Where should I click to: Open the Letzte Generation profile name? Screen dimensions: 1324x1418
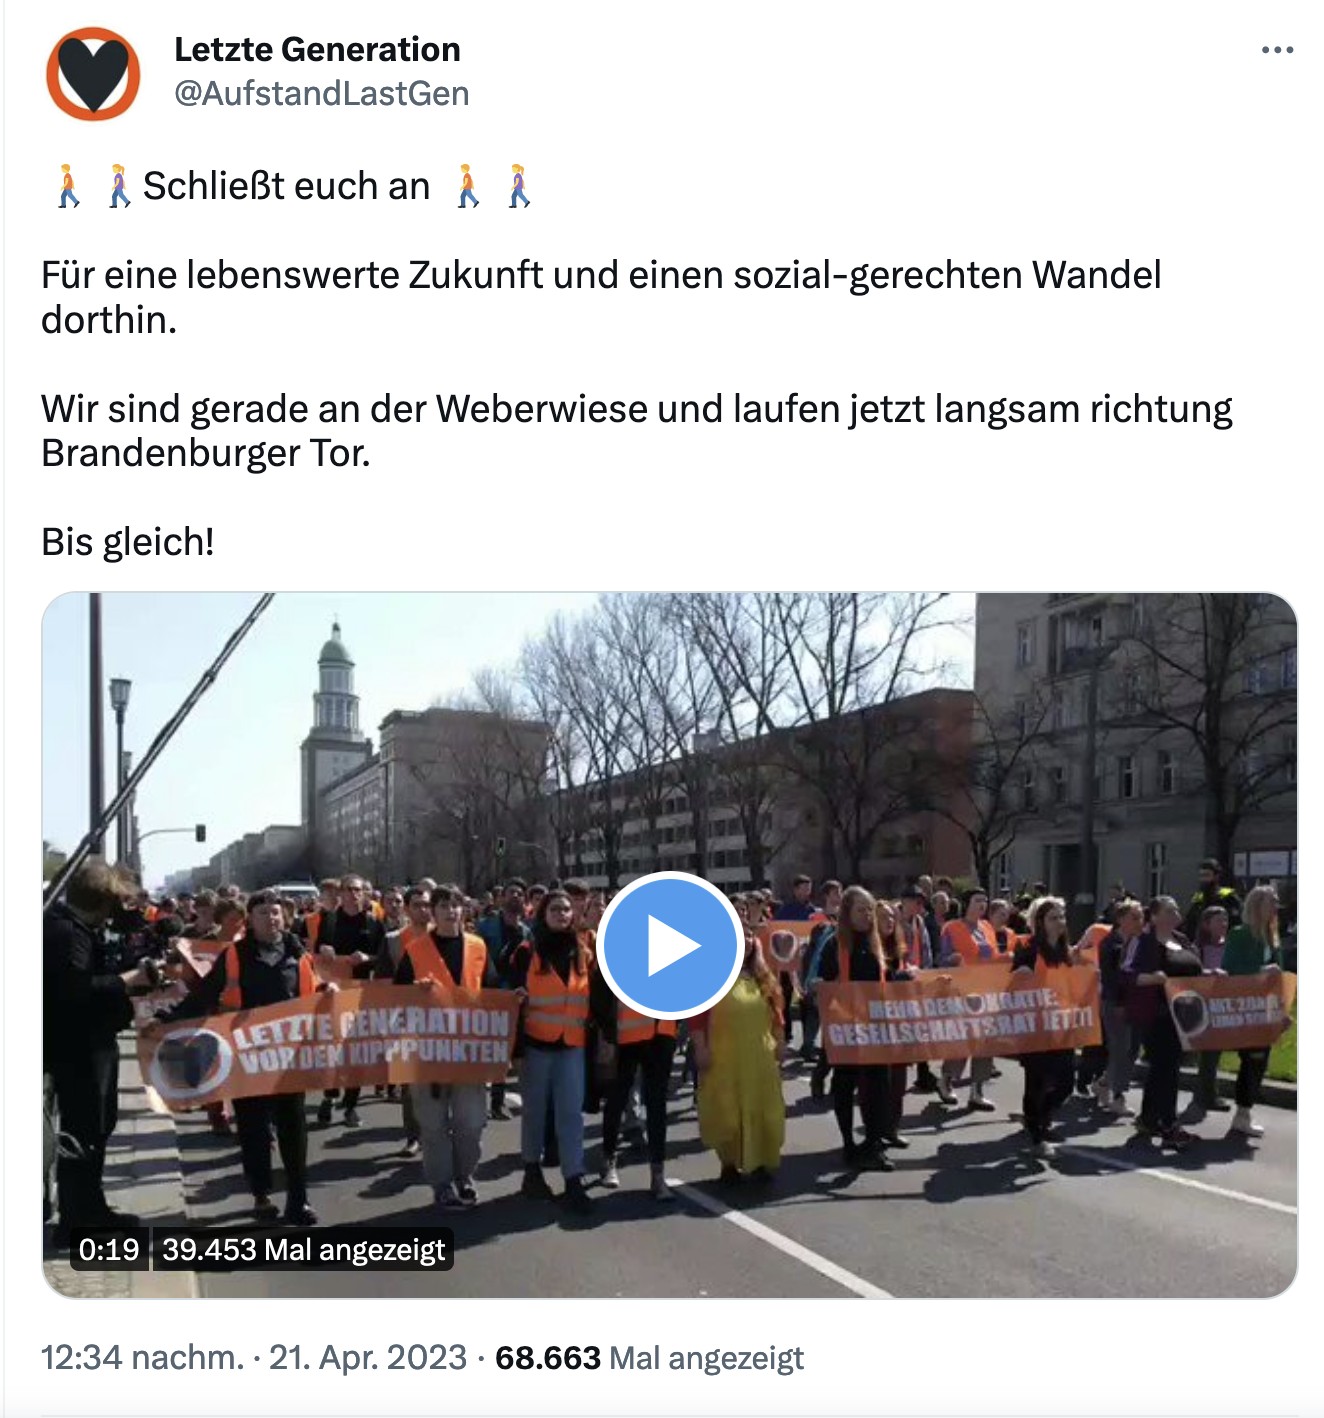point(317,49)
